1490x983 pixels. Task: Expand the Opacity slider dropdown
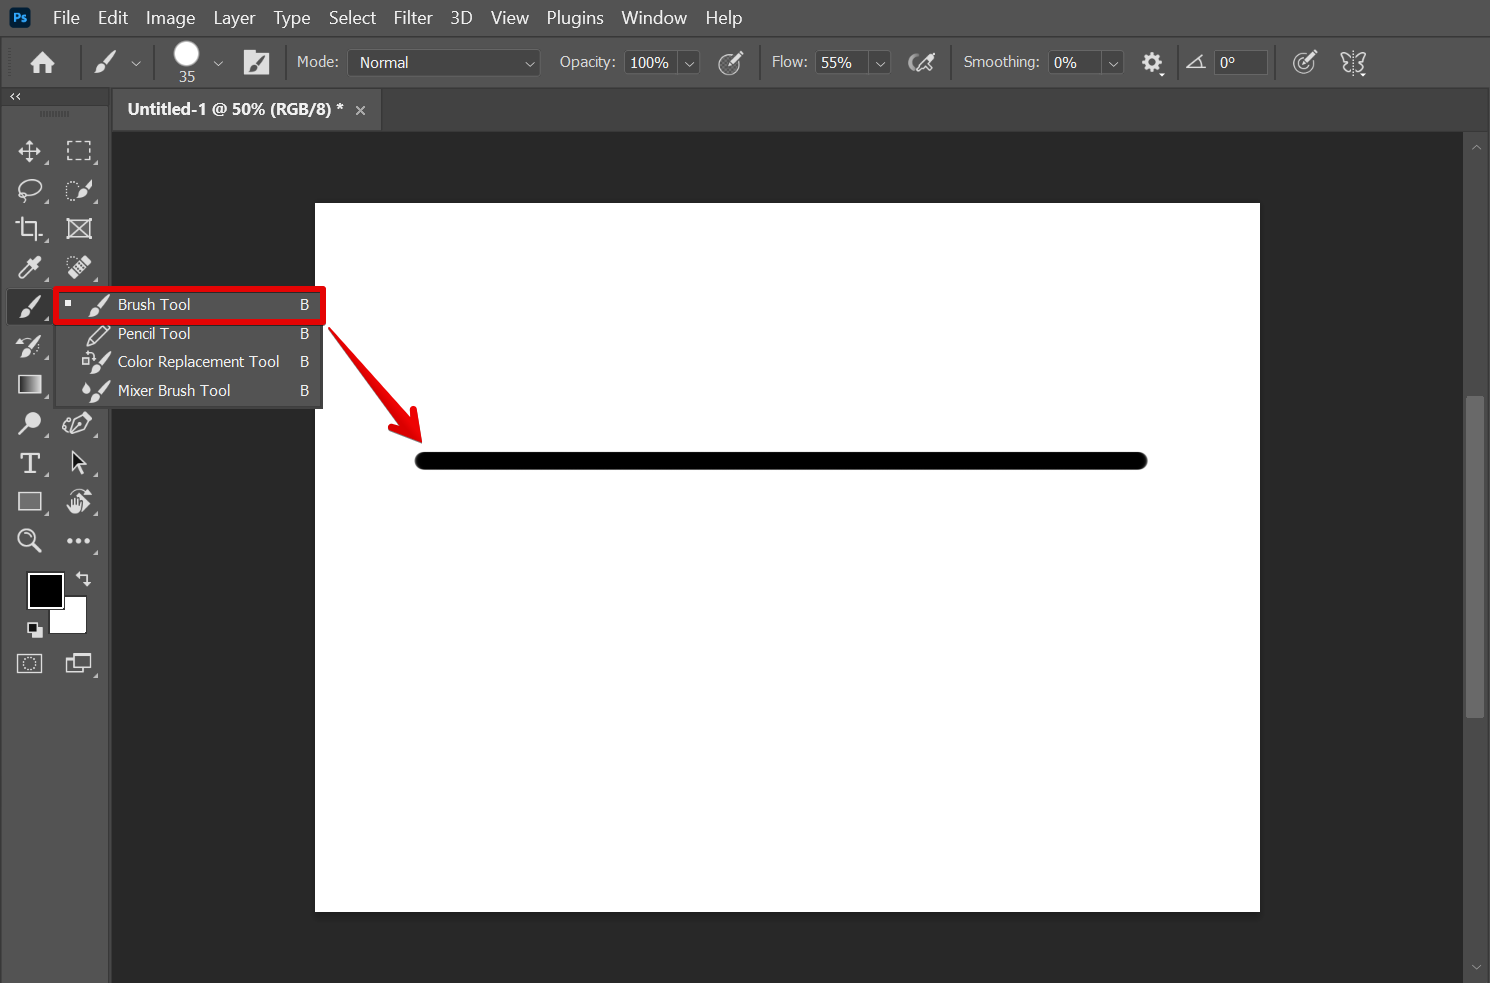point(689,63)
